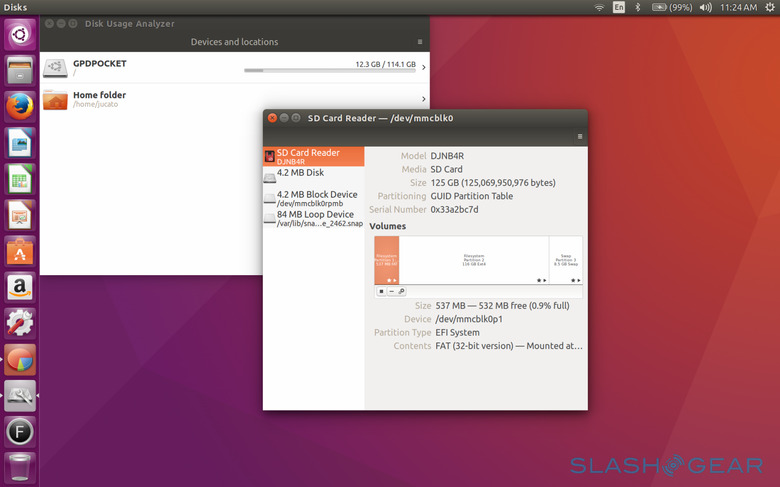Select the 84 MB Loop Device
Screen dimensions: 780x487
pos(314,218)
